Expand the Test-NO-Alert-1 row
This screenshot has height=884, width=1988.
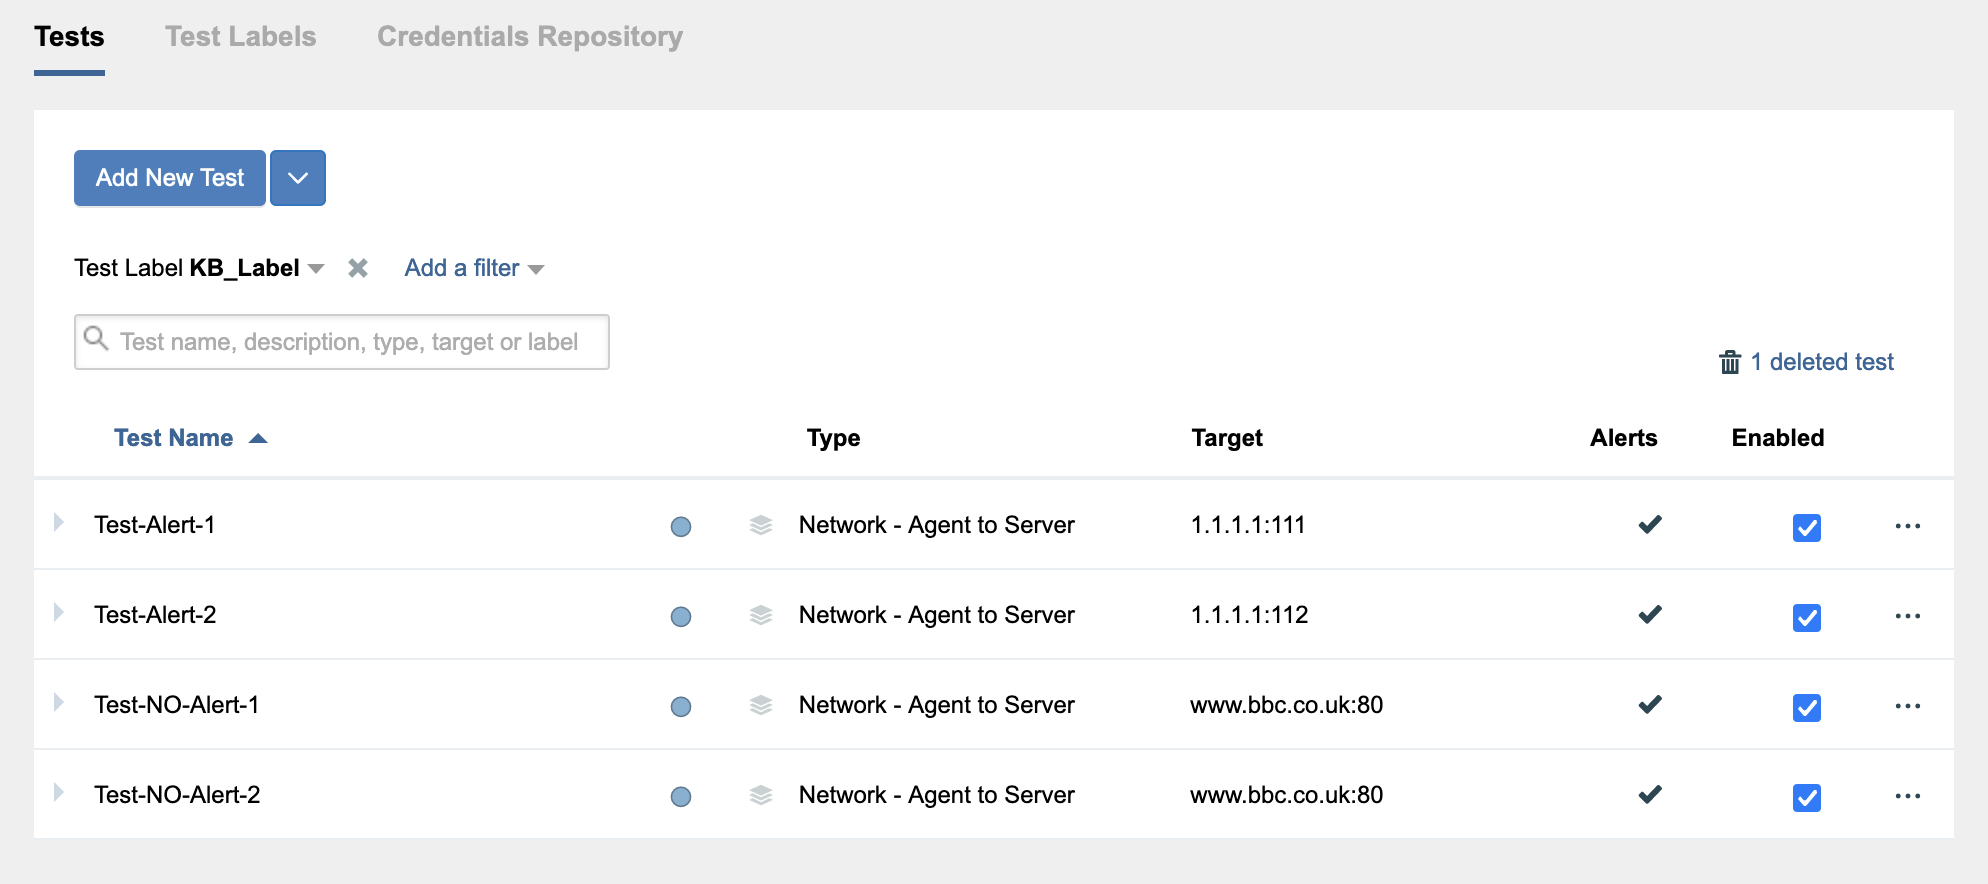click(59, 702)
